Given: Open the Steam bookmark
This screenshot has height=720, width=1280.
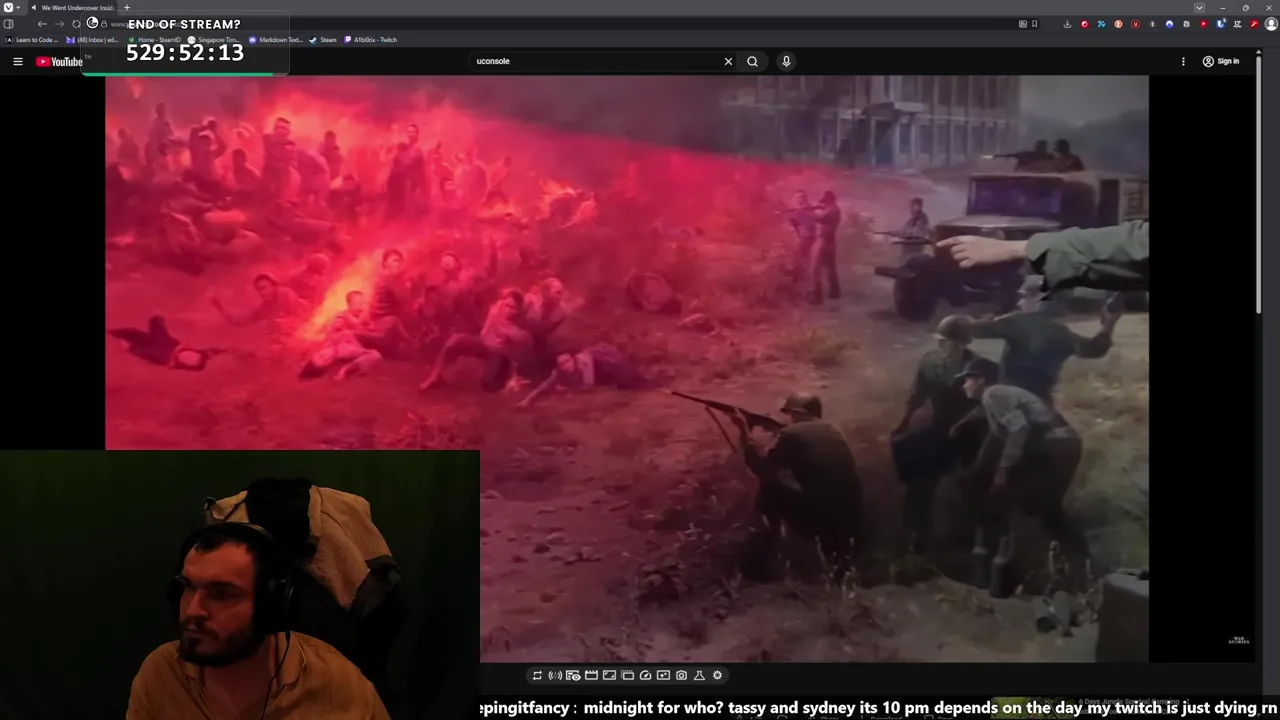Looking at the screenshot, I should coord(322,40).
